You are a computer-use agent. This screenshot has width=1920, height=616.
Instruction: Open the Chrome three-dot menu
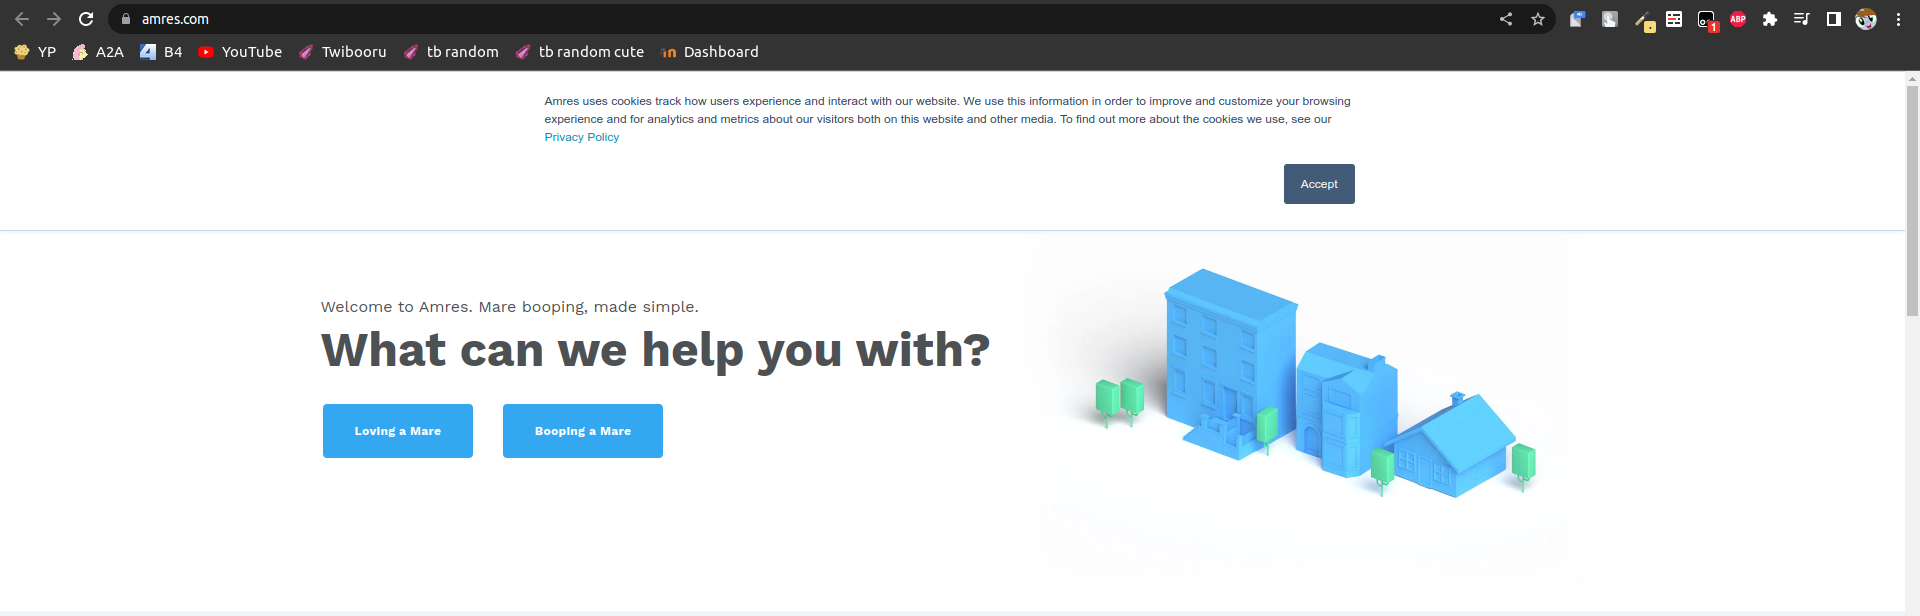click(1898, 19)
